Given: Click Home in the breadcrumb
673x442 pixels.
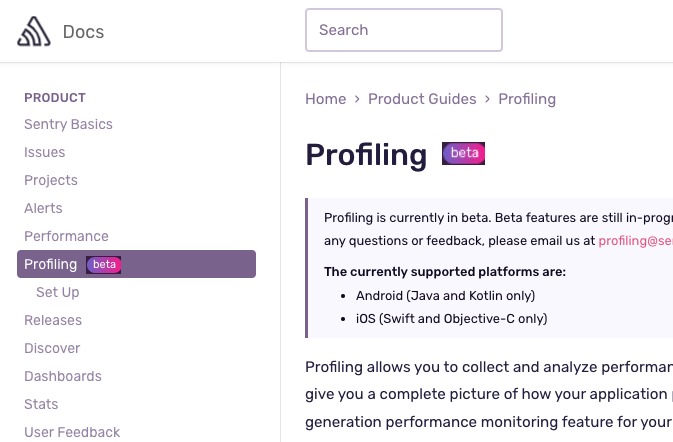Looking at the screenshot, I should tap(325, 99).
